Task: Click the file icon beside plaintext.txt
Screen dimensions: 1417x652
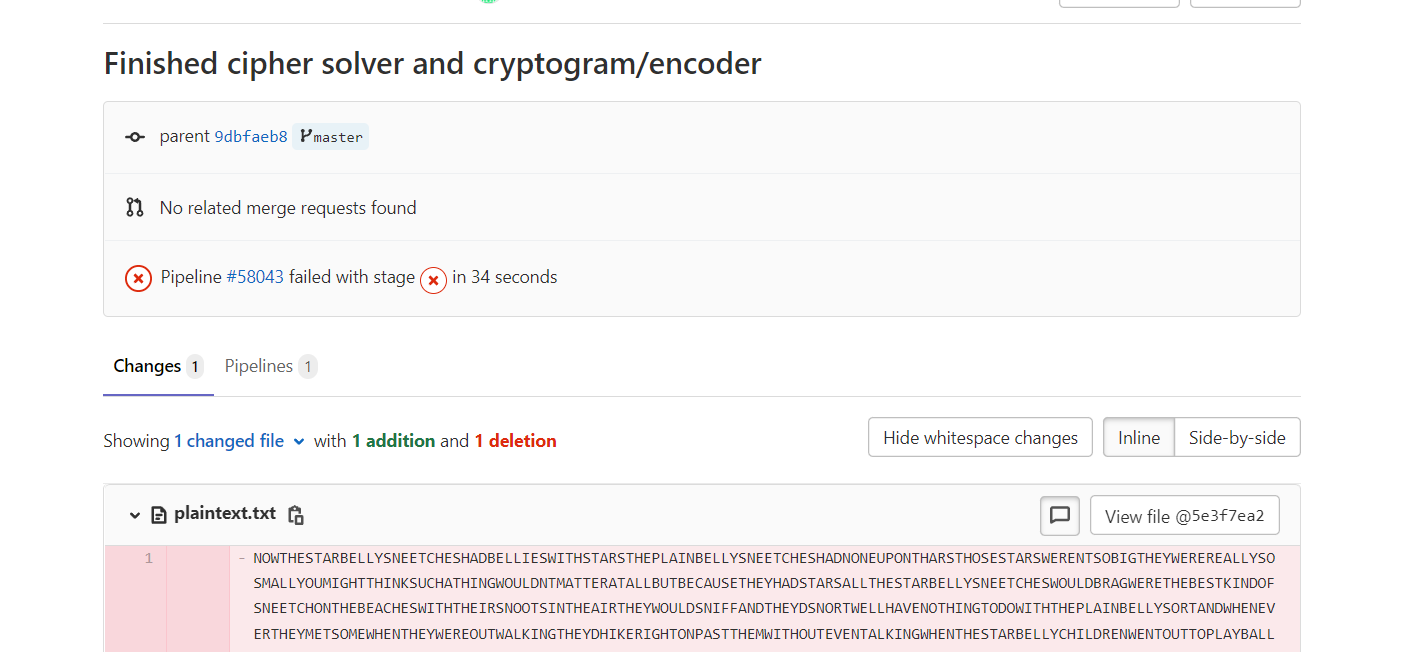Action: 158,515
